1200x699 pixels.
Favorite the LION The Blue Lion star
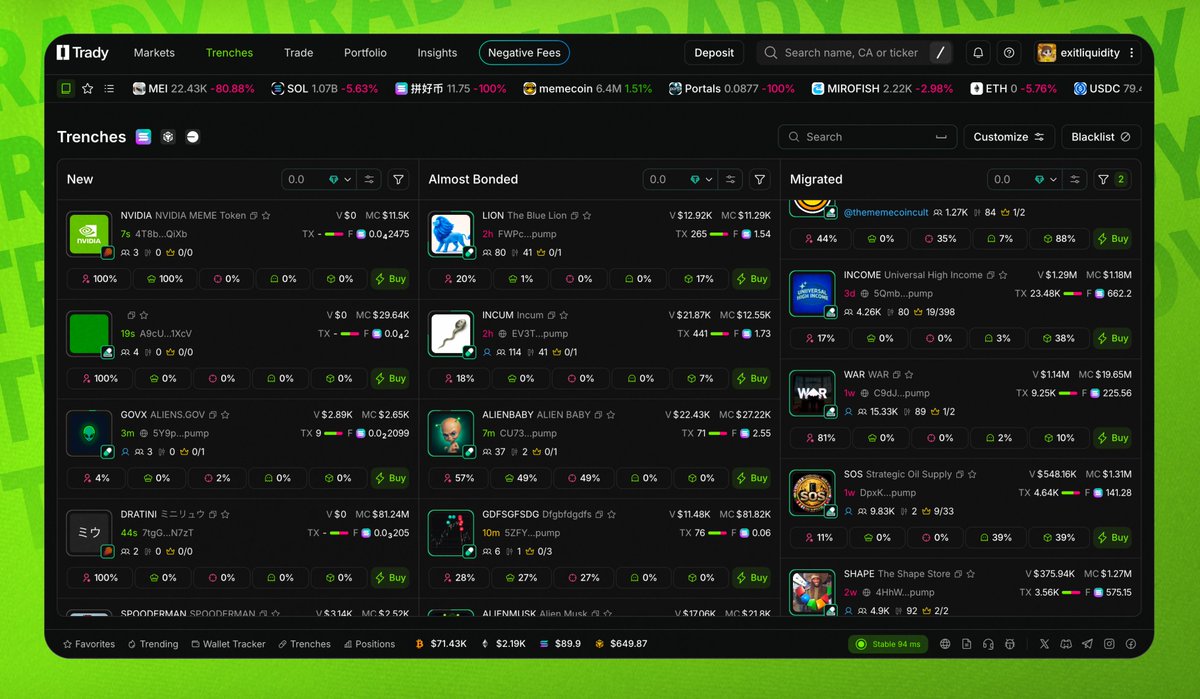click(x=587, y=215)
